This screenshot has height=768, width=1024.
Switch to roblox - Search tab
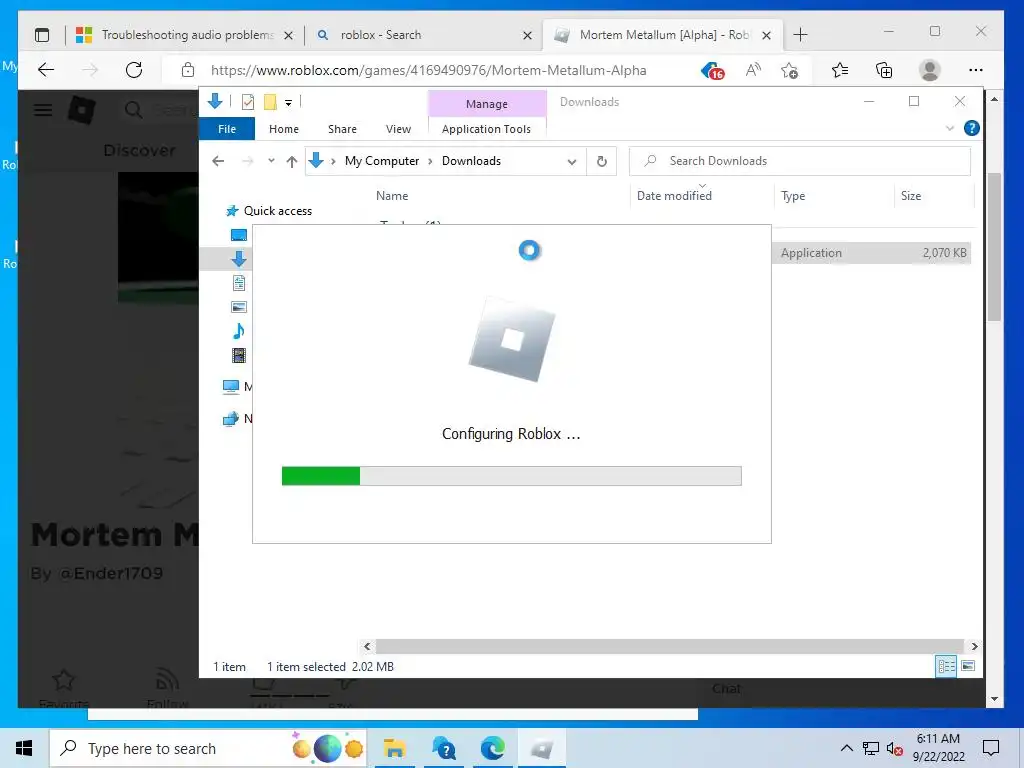(x=424, y=35)
